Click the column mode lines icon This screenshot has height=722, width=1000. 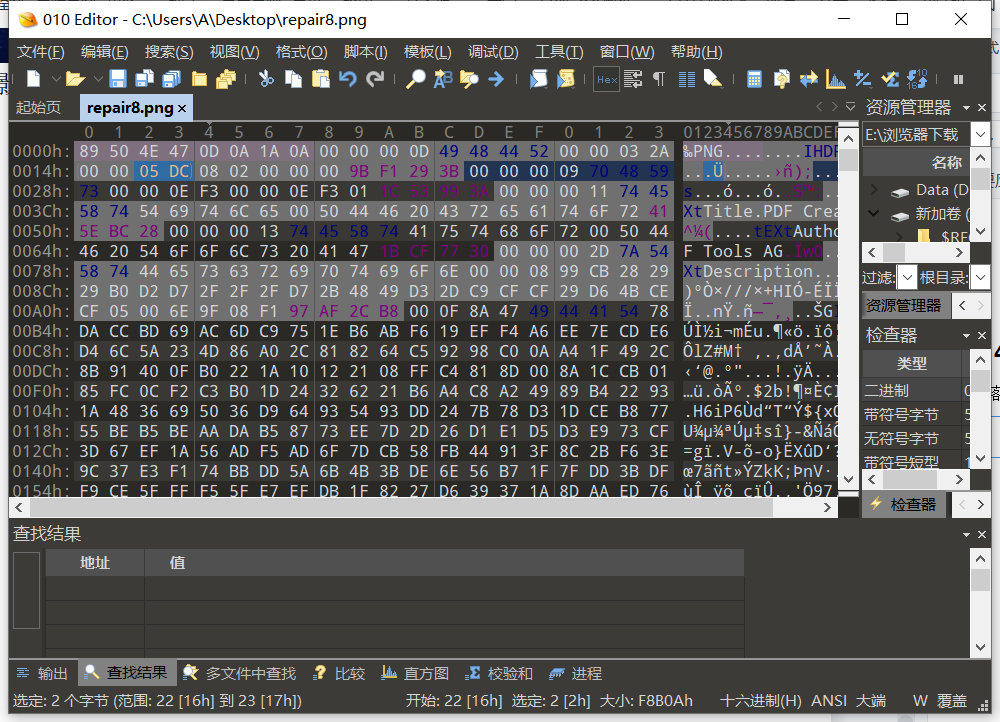coord(687,79)
